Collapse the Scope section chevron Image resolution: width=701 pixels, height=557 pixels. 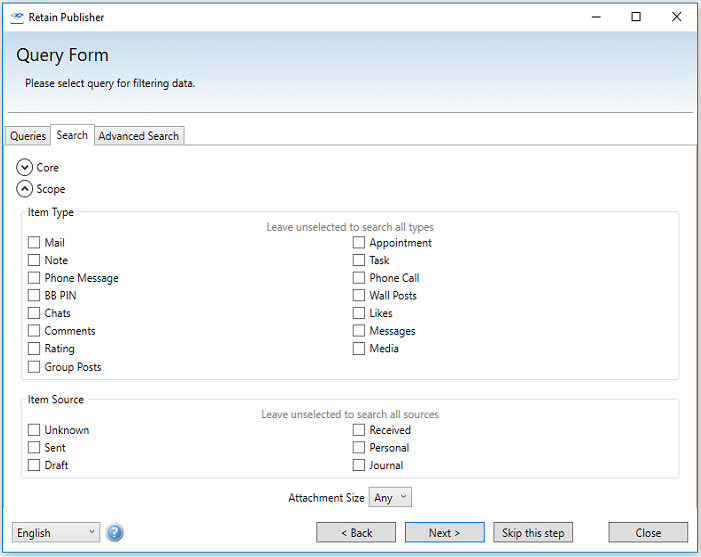pyautogui.click(x=24, y=189)
